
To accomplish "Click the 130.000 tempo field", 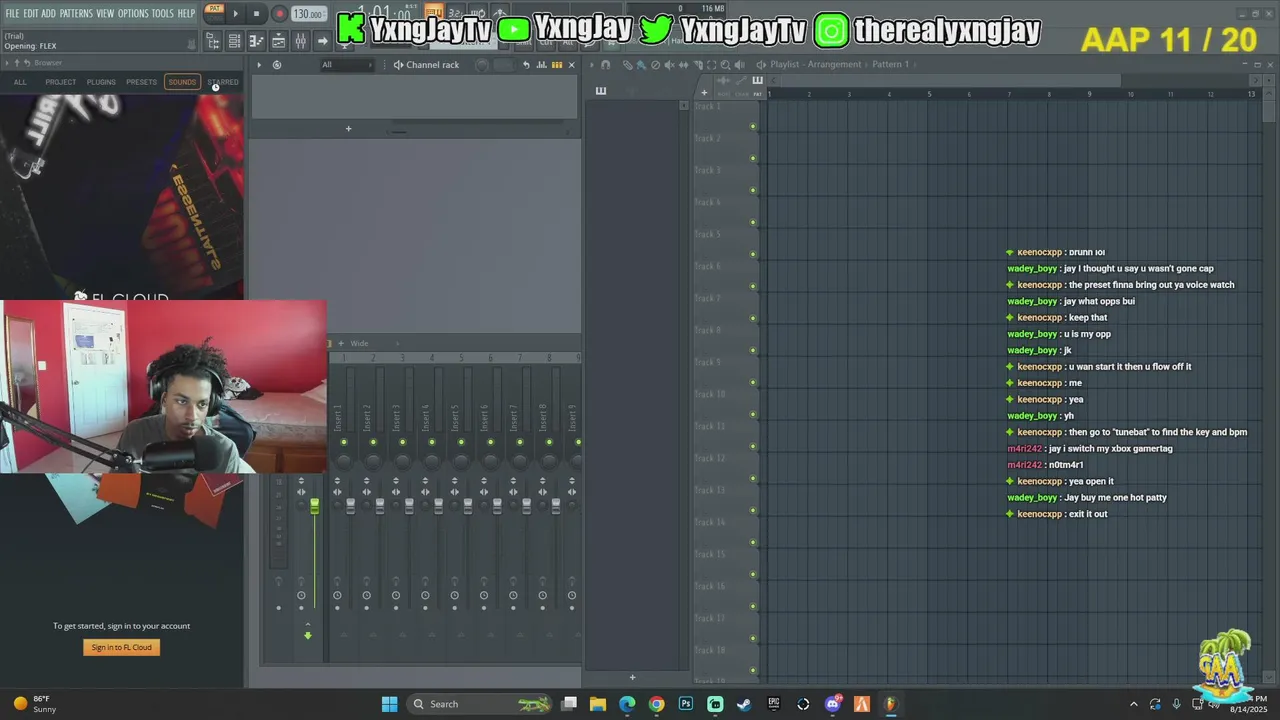I will coord(308,14).
